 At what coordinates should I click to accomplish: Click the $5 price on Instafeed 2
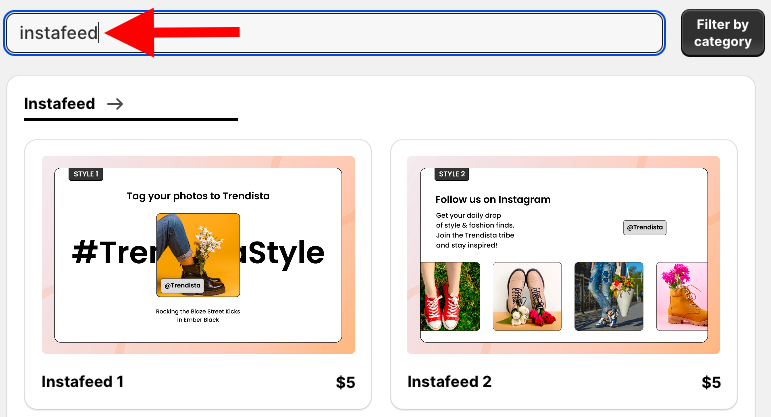pyautogui.click(x=711, y=382)
